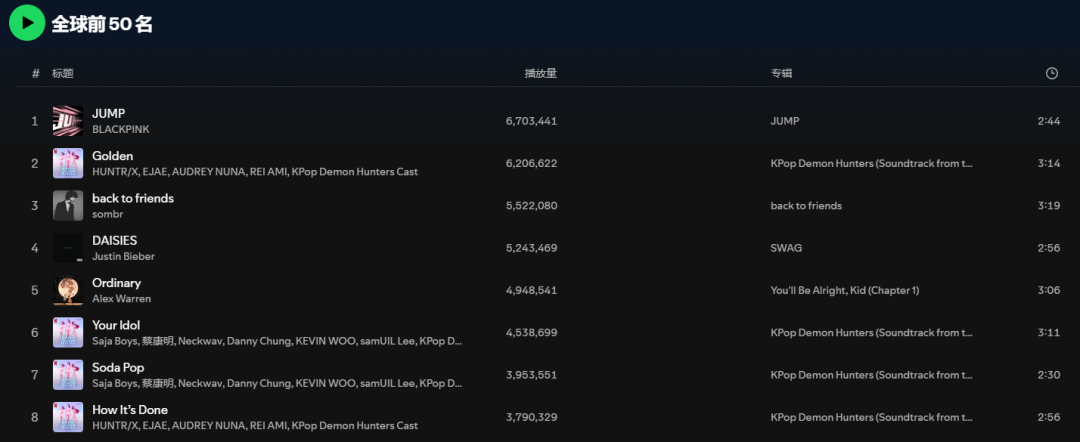Screen dimensions: 1080x442
Task: Click How It's Done cover art
Action: pos(68,417)
